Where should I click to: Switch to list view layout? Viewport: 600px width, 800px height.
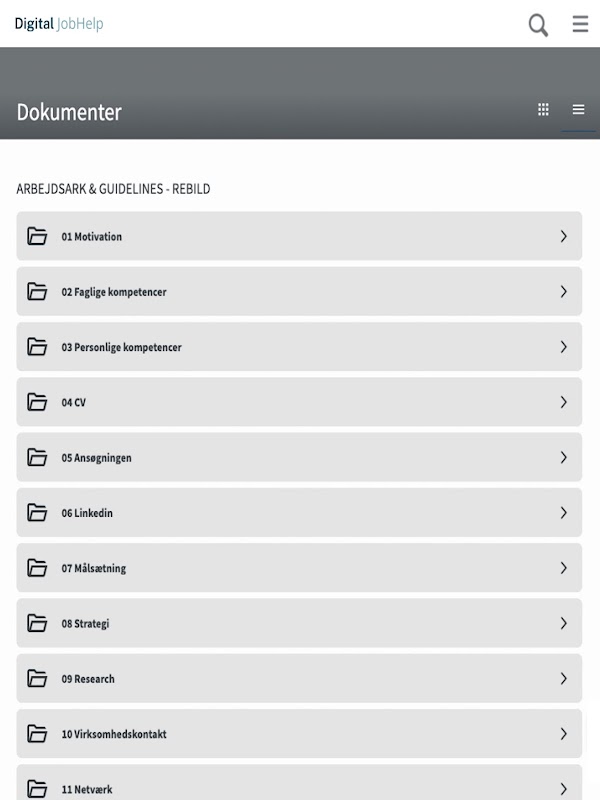[x=578, y=109]
